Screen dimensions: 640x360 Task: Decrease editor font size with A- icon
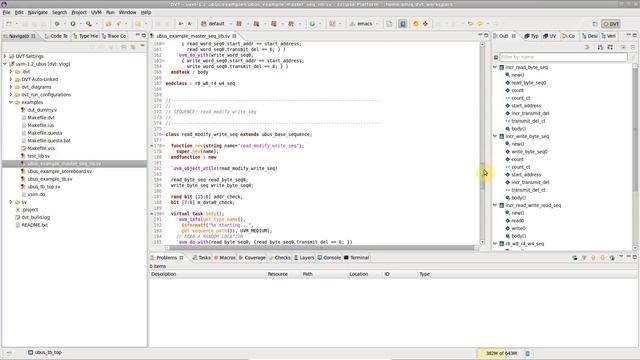point(190,24)
